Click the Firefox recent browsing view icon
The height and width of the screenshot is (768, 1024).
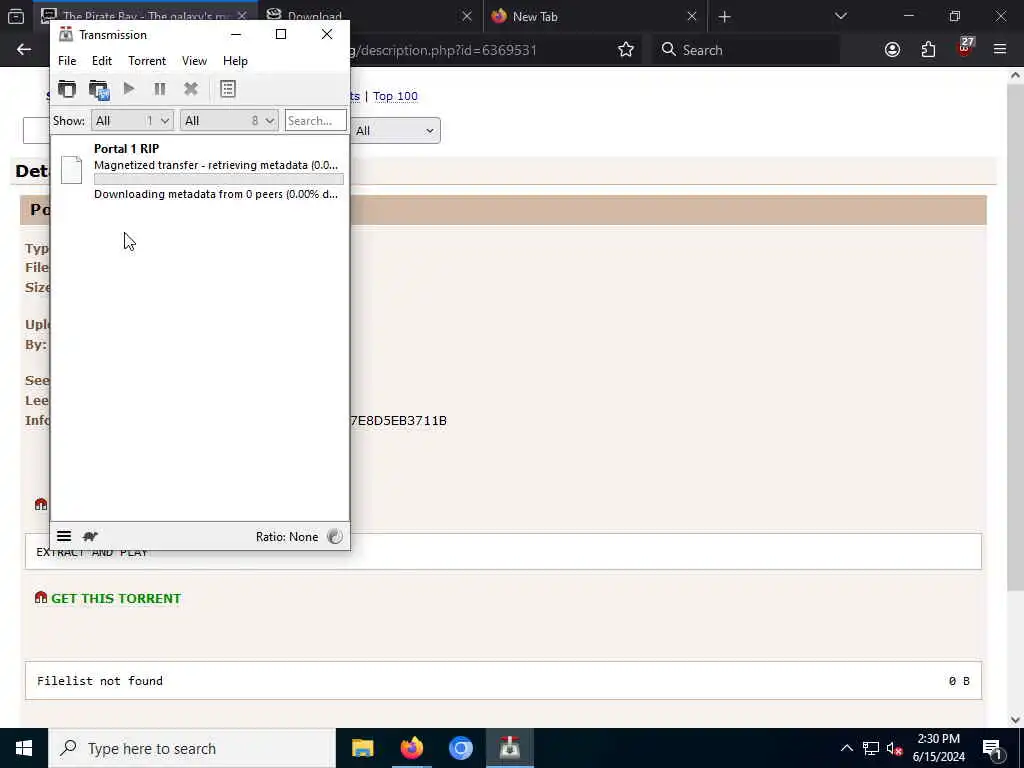pos(16,16)
